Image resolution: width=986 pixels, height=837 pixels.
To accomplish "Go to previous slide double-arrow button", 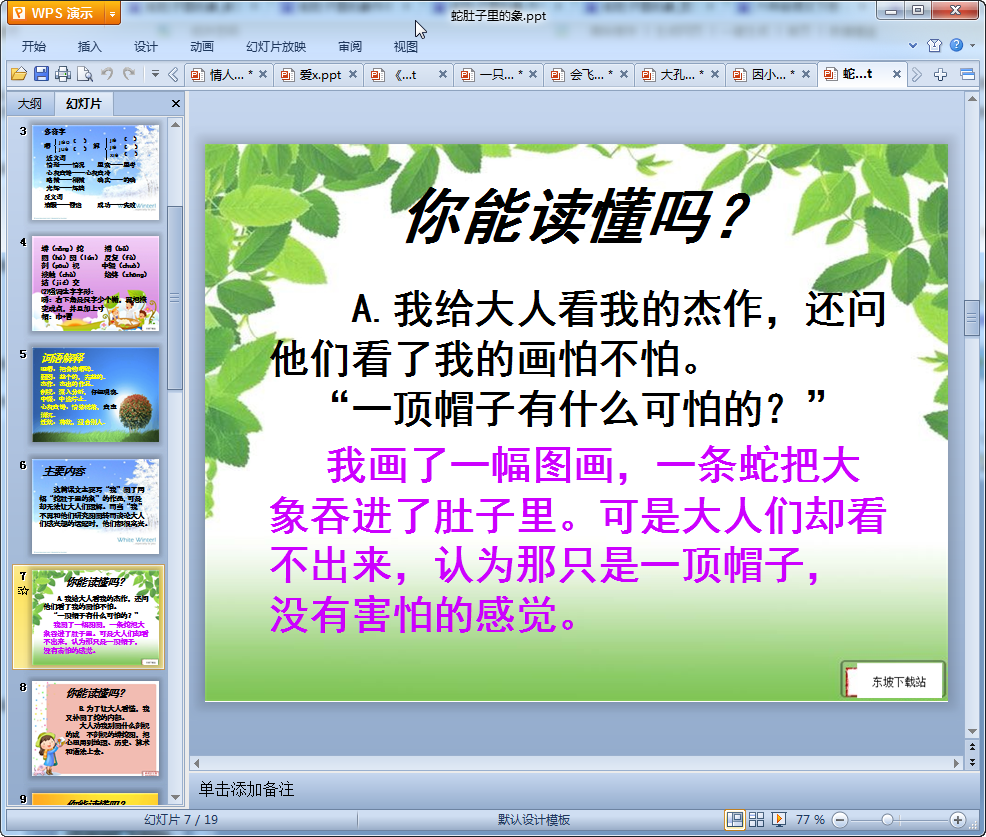I will click(x=972, y=747).
